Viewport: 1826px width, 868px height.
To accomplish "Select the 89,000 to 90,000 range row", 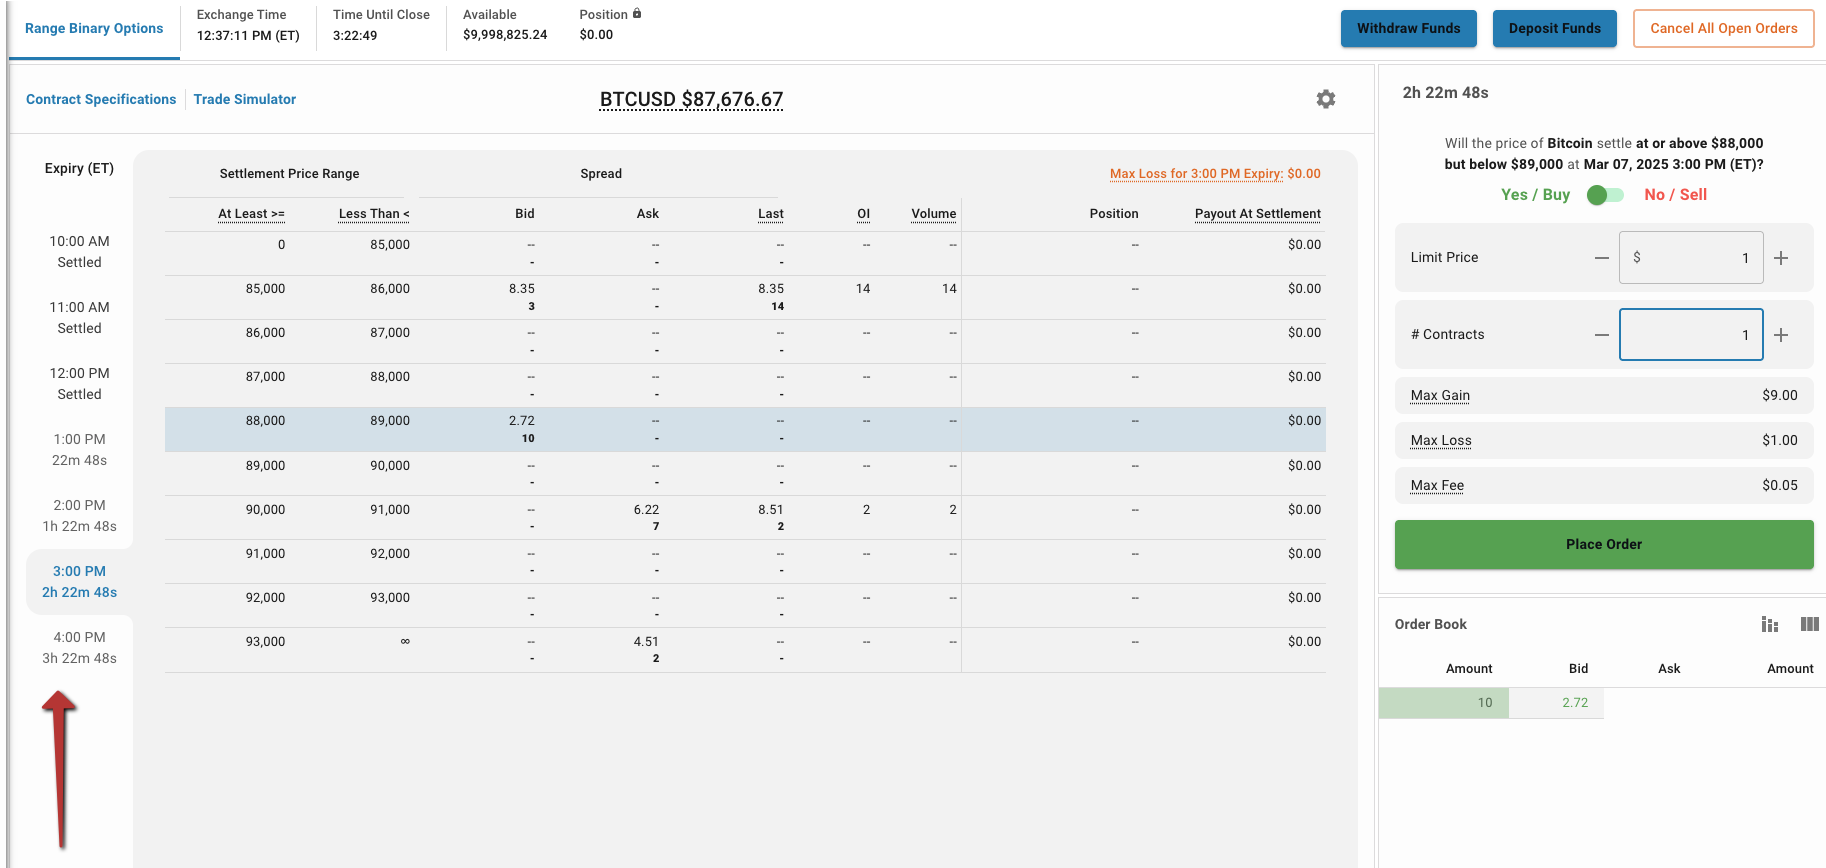I will click(x=745, y=474).
